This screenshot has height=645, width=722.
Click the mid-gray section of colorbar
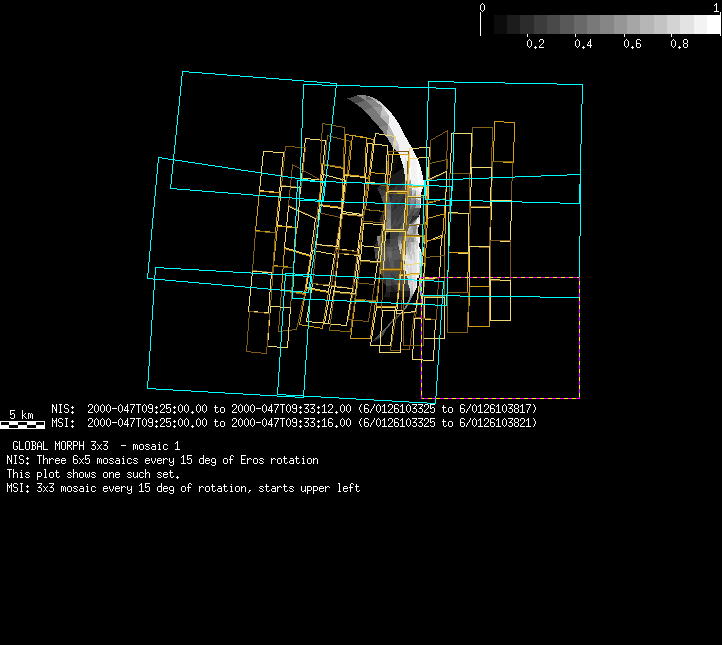coord(600,25)
